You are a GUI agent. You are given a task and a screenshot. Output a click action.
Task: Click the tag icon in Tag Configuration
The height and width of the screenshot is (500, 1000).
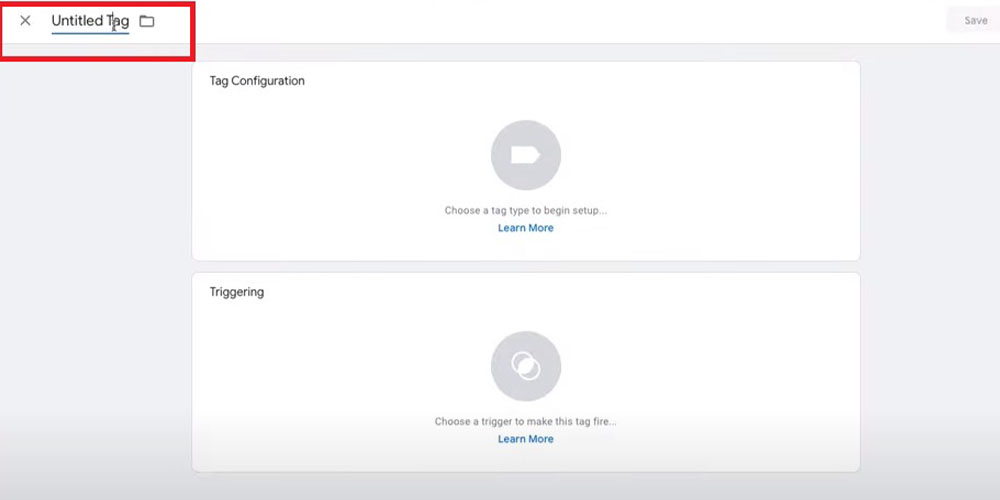(526, 155)
